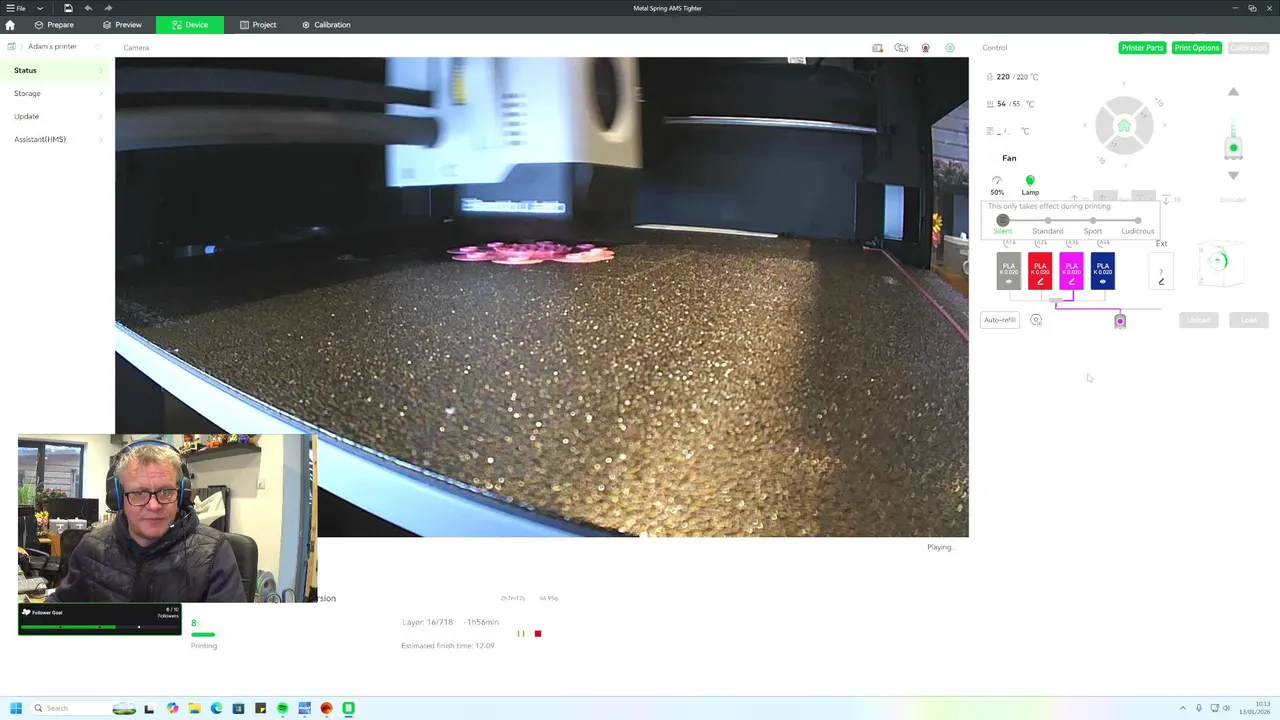The height and width of the screenshot is (720, 1280).
Task: Click the Bambu Studio taskbar icon
Action: pyautogui.click(x=348, y=708)
